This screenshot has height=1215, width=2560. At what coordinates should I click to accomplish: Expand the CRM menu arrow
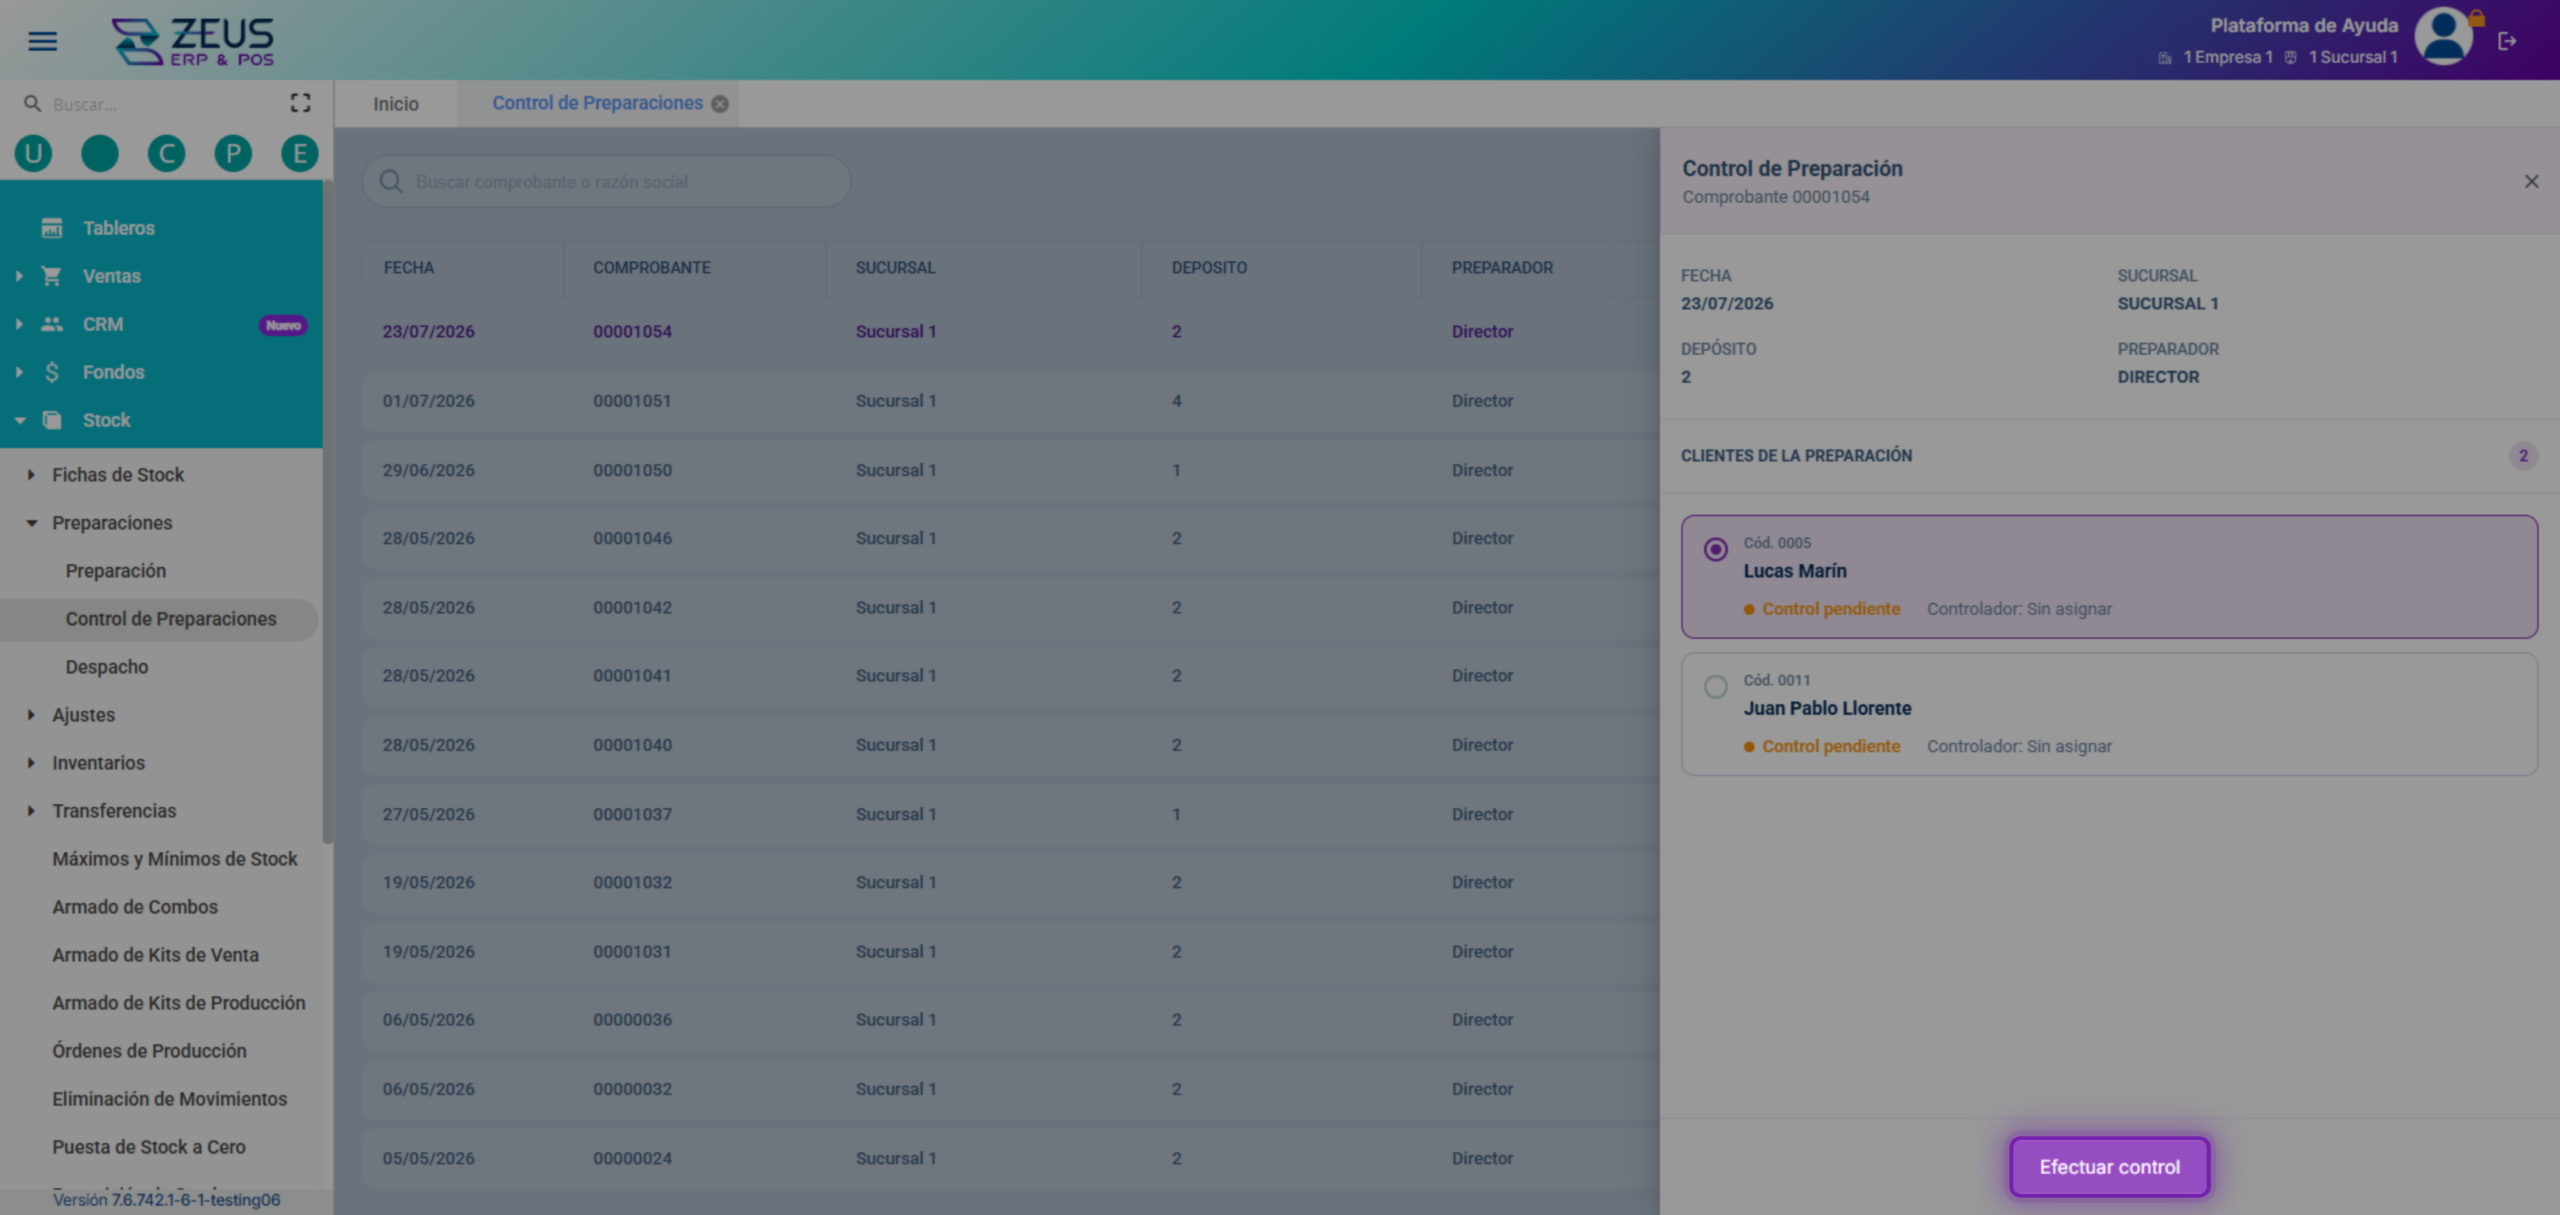19,324
